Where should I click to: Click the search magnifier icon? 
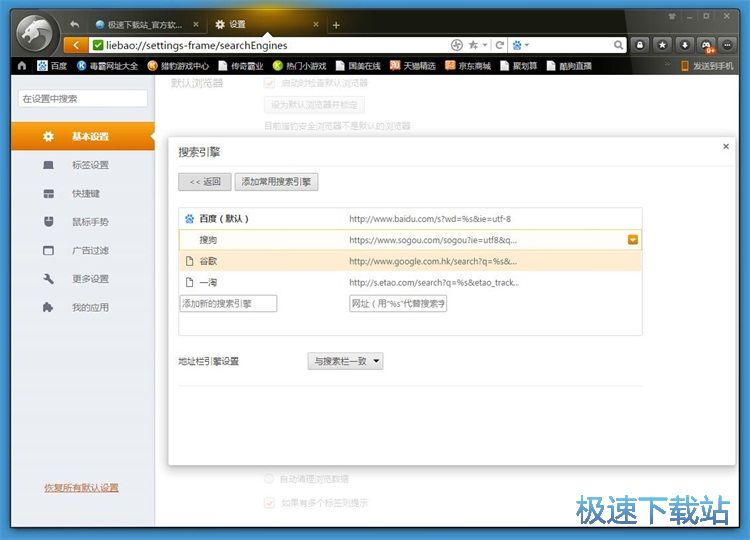click(618, 45)
